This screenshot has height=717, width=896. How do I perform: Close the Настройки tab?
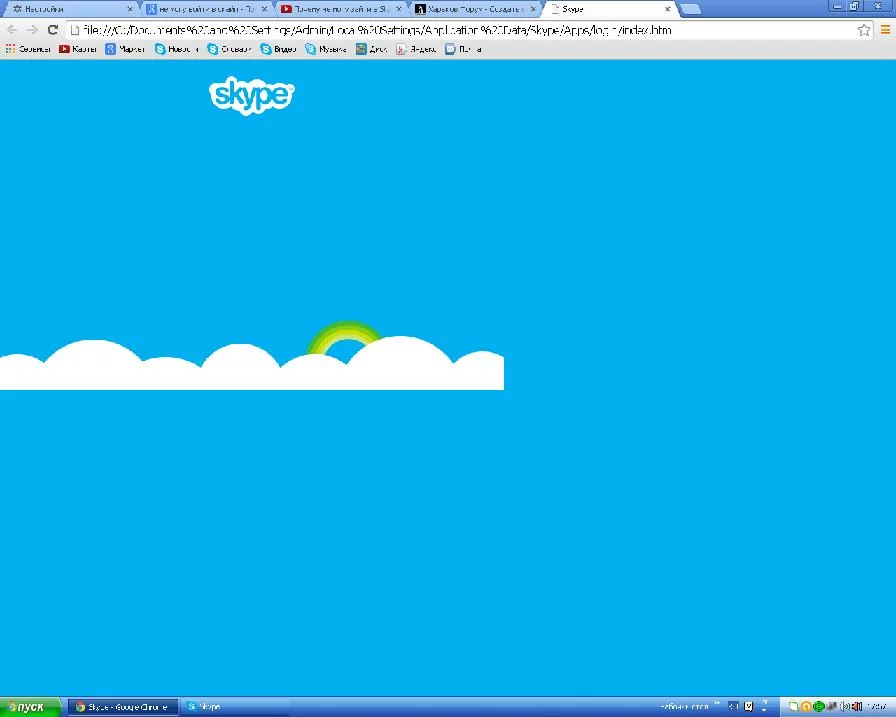[130, 9]
